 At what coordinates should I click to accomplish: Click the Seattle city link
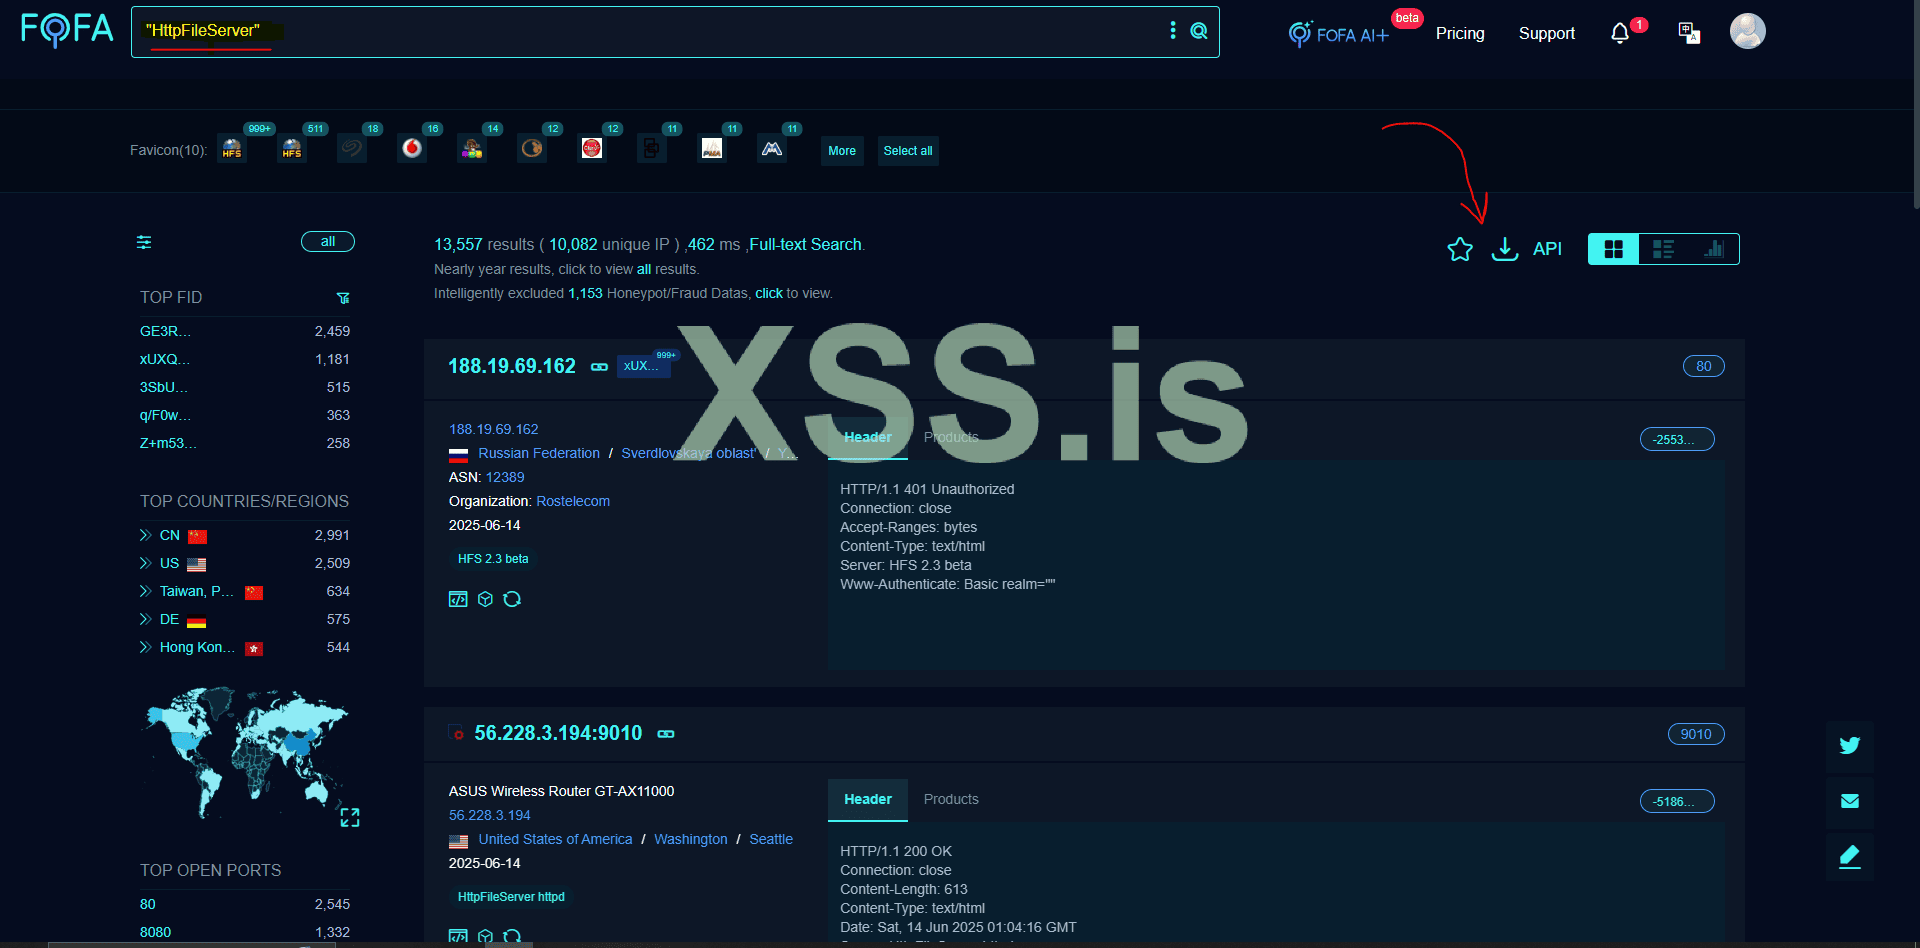[x=771, y=839]
